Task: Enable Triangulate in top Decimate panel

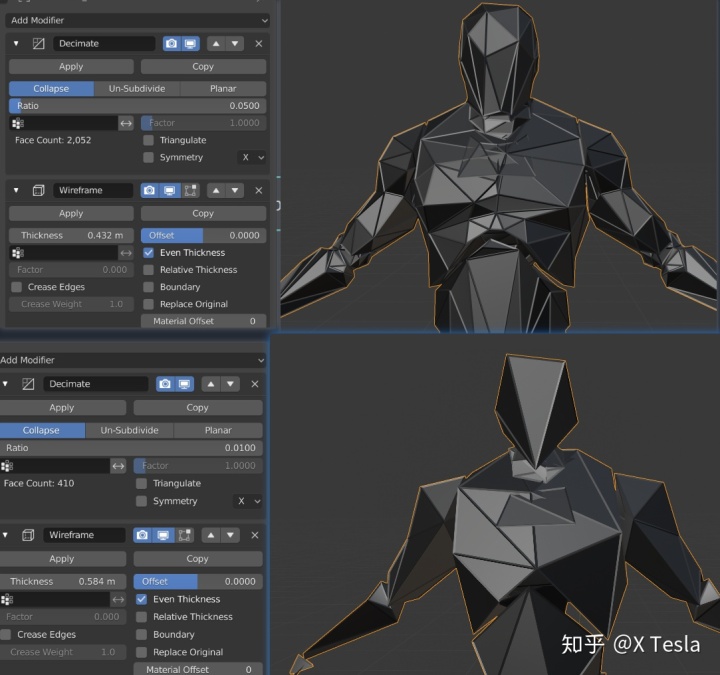Action: click(x=148, y=140)
